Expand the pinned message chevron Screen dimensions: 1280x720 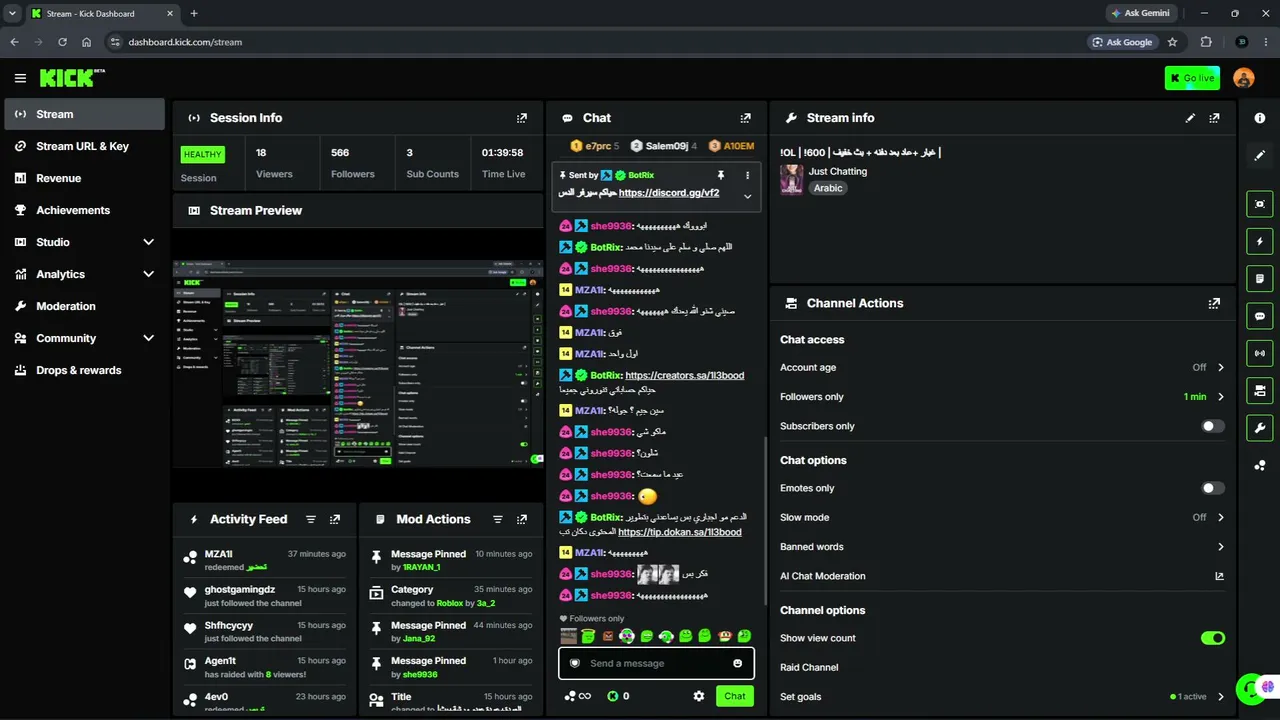tap(747, 196)
